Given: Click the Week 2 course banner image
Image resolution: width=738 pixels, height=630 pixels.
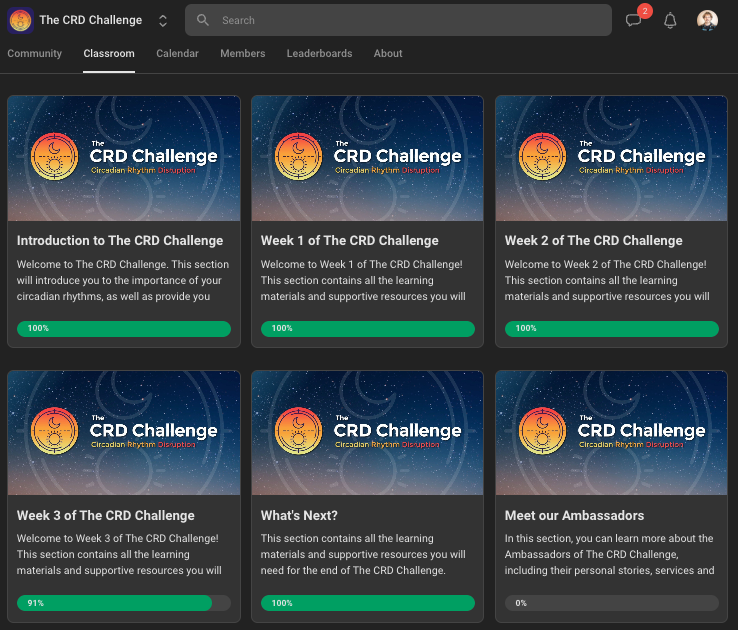Looking at the screenshot, I should (x=611, y=158).
